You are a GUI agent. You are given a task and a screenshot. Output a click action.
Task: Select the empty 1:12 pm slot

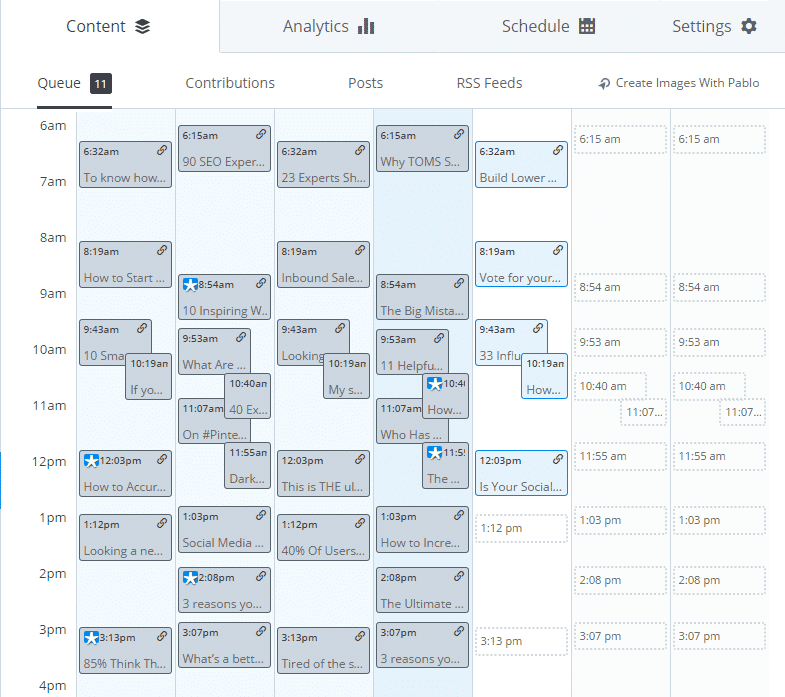(x=521, y=528)
